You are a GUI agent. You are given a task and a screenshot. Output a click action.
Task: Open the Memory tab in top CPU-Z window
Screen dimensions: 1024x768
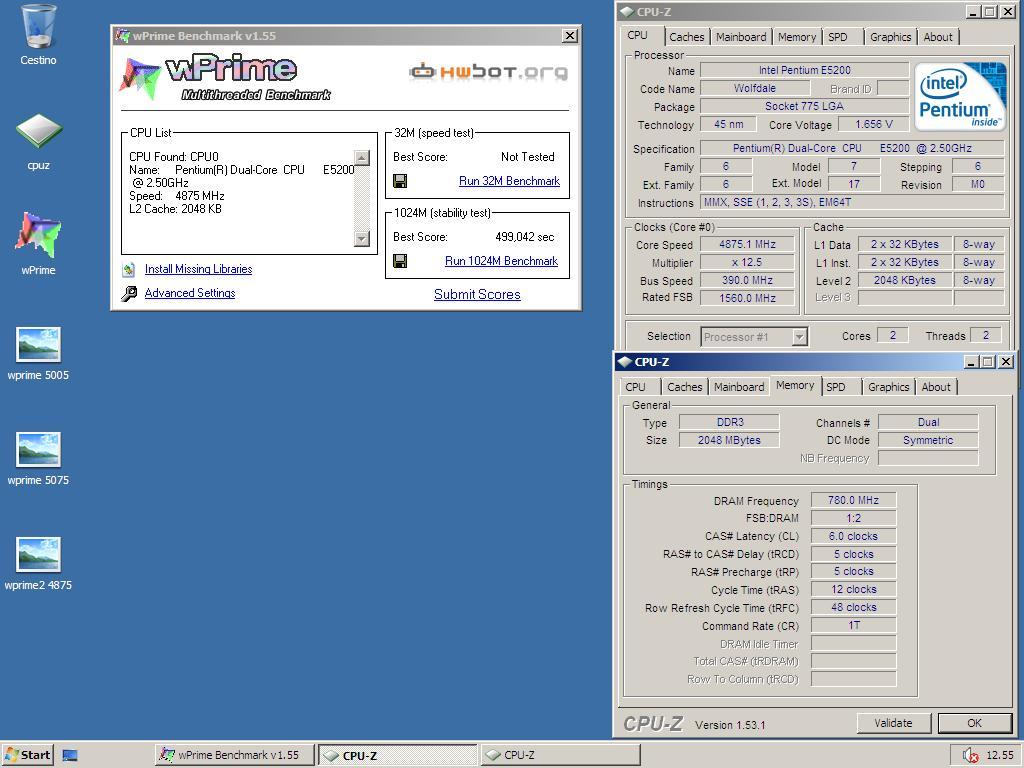[797, 37]
